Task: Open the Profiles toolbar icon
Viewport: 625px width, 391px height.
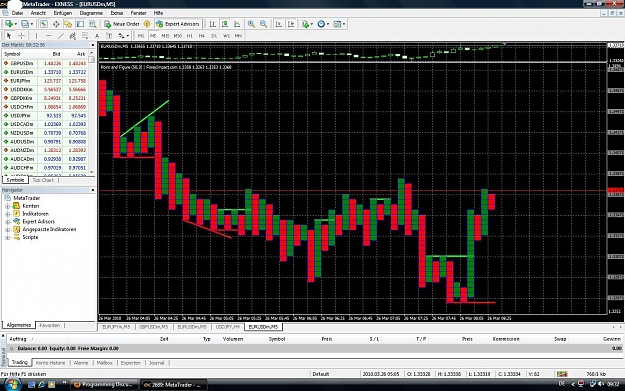Action: point(26,24)
